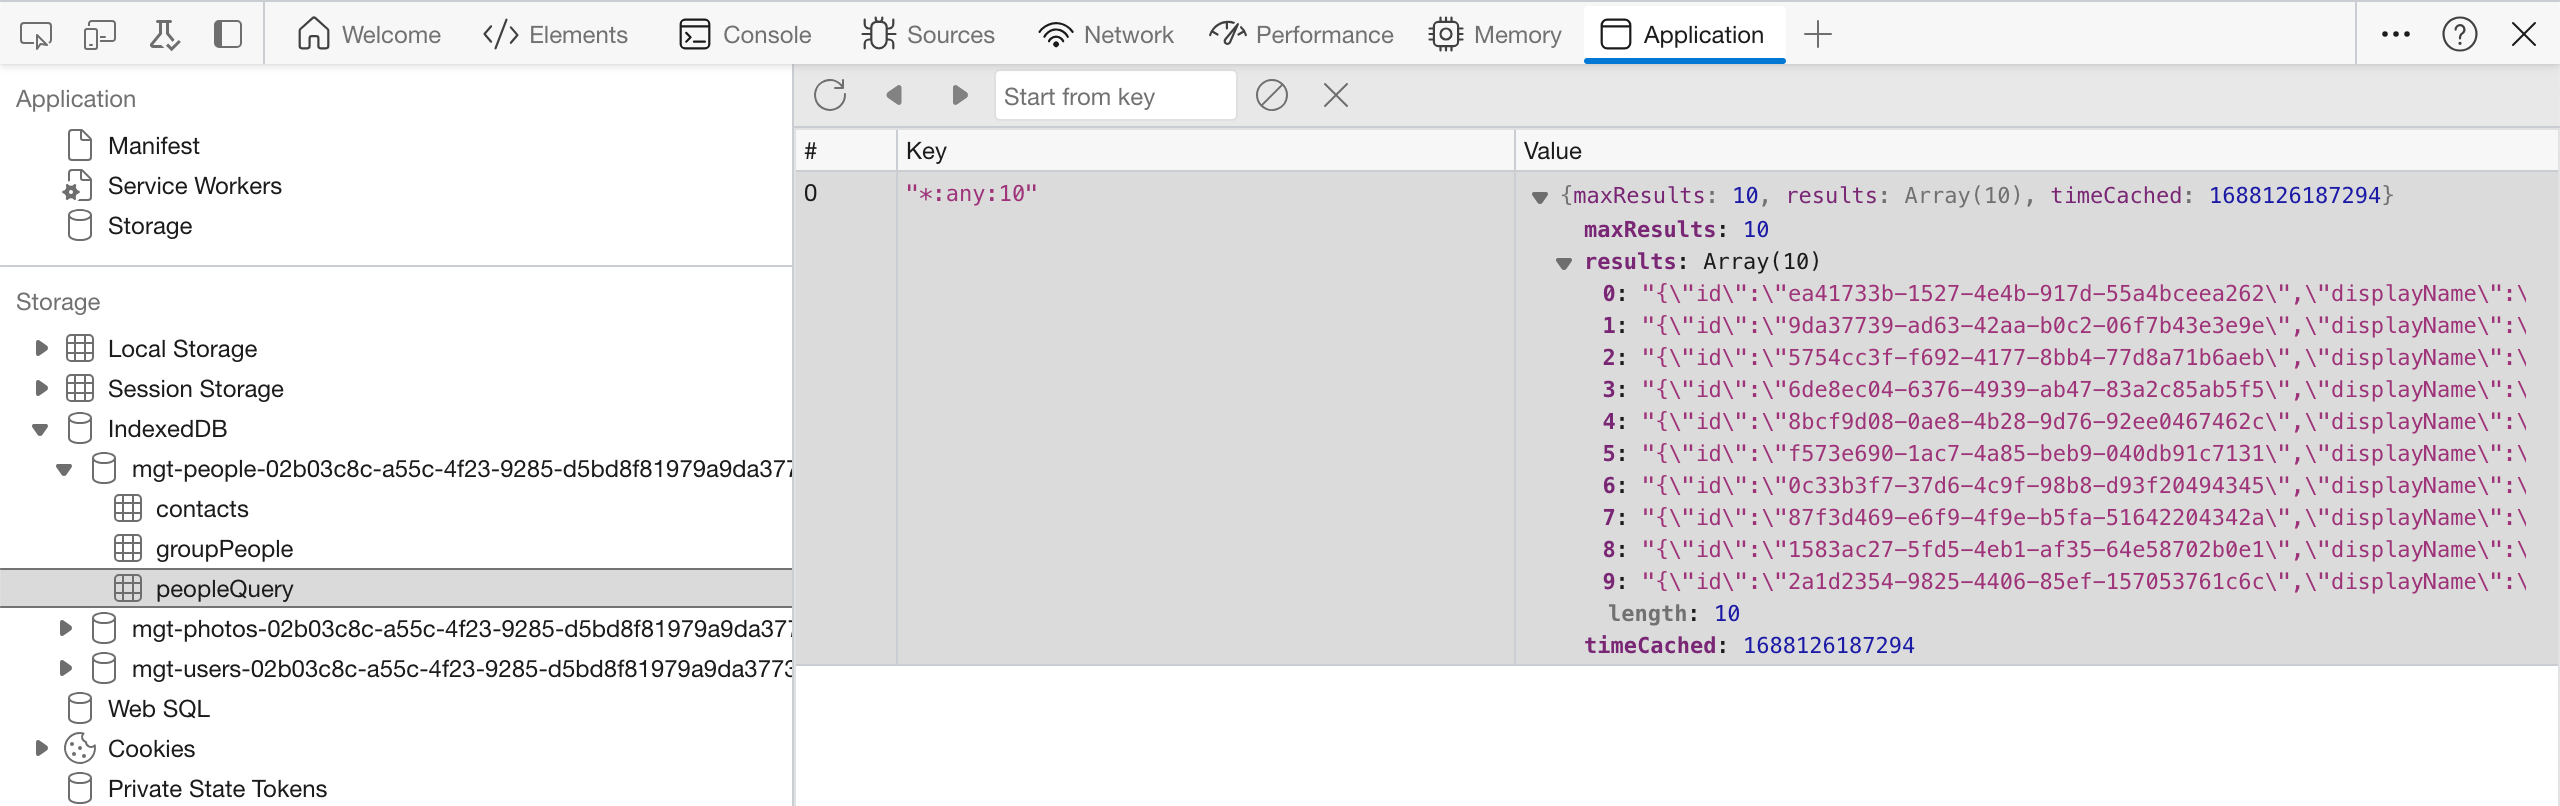
Task: Open the Welcome tab
Action: [369, 35]
